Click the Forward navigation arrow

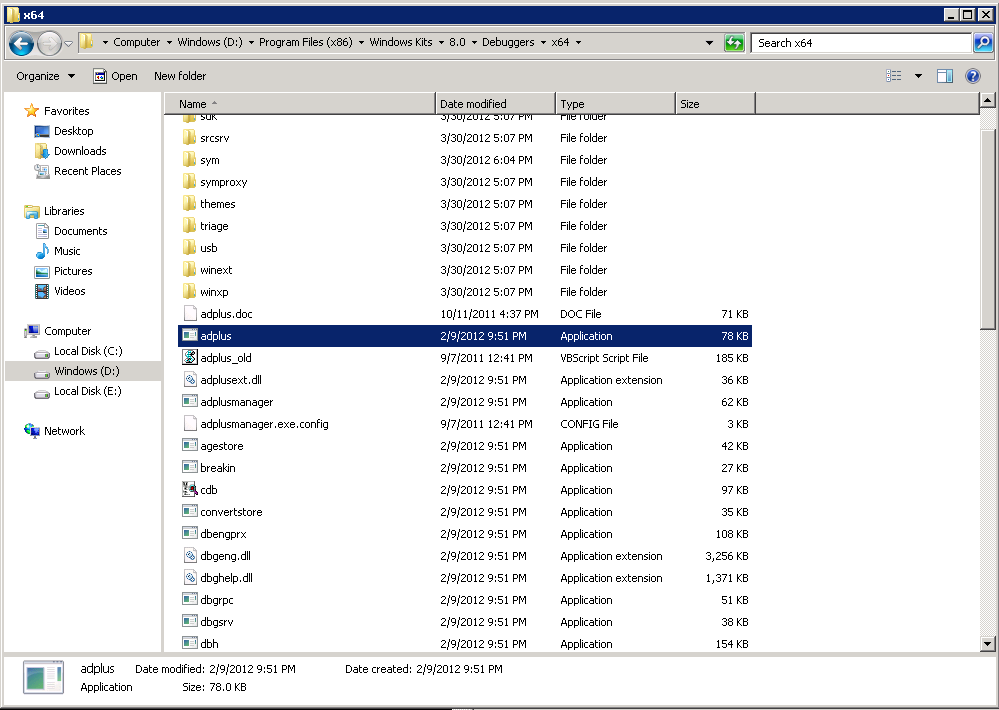coord(49,43)
